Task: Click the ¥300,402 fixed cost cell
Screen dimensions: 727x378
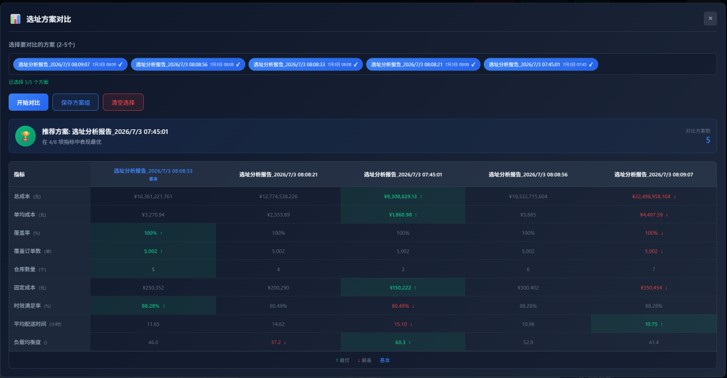Action: [528, 288]
